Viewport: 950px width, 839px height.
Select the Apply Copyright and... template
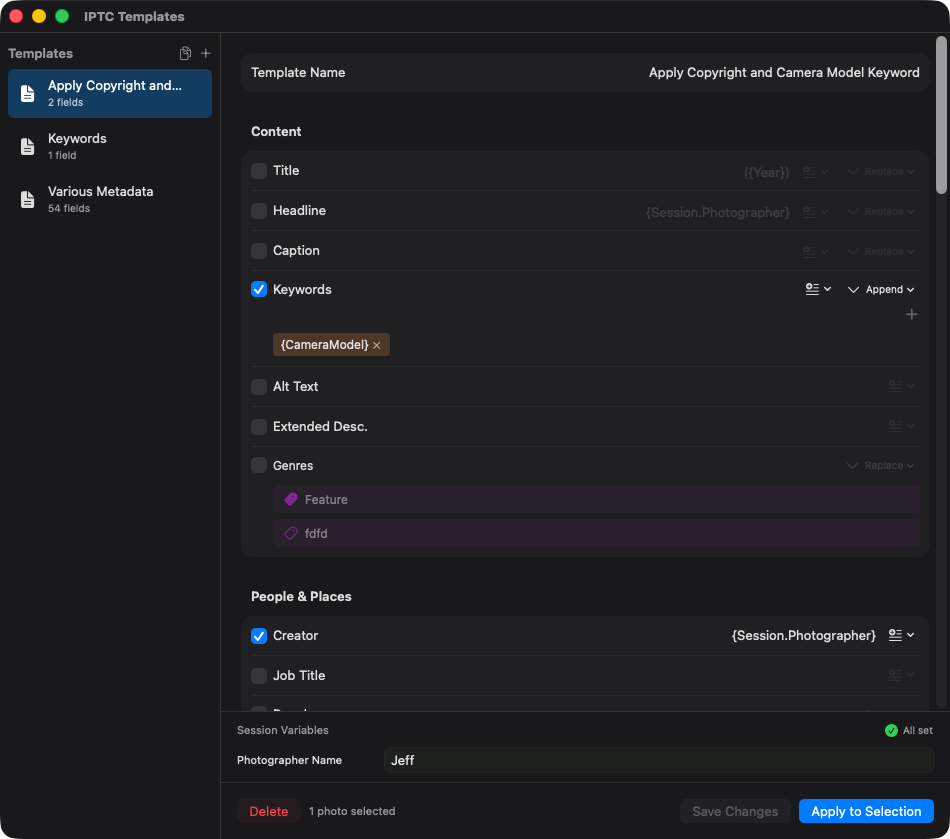tap(110, 93)
